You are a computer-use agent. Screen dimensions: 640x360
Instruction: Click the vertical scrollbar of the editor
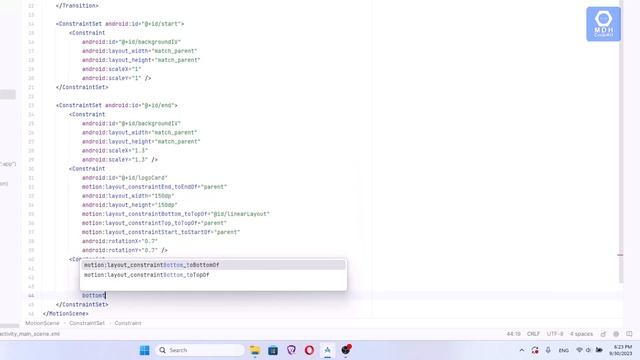621,141
